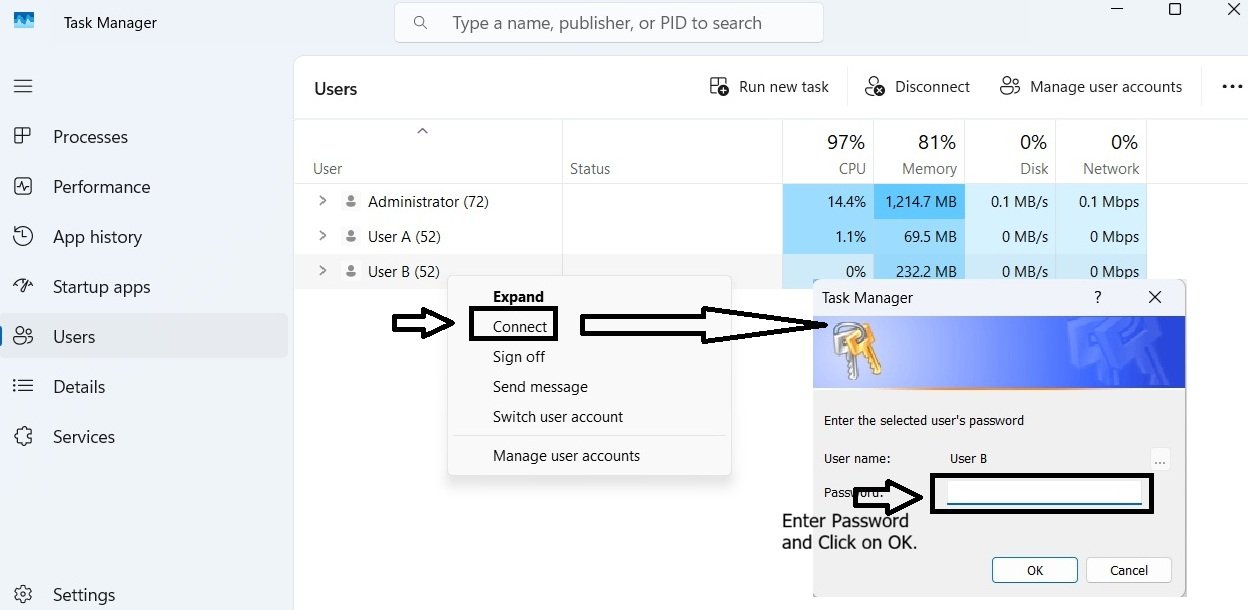Click Run new task
The width and height of the screenshot is (1248, 610).
[769, 87]
